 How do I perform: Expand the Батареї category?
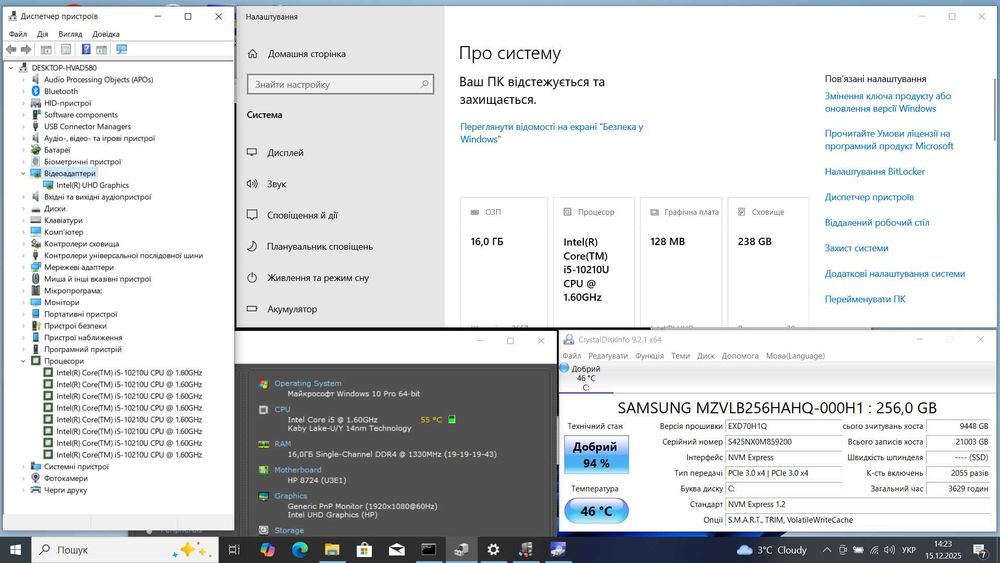24,150
